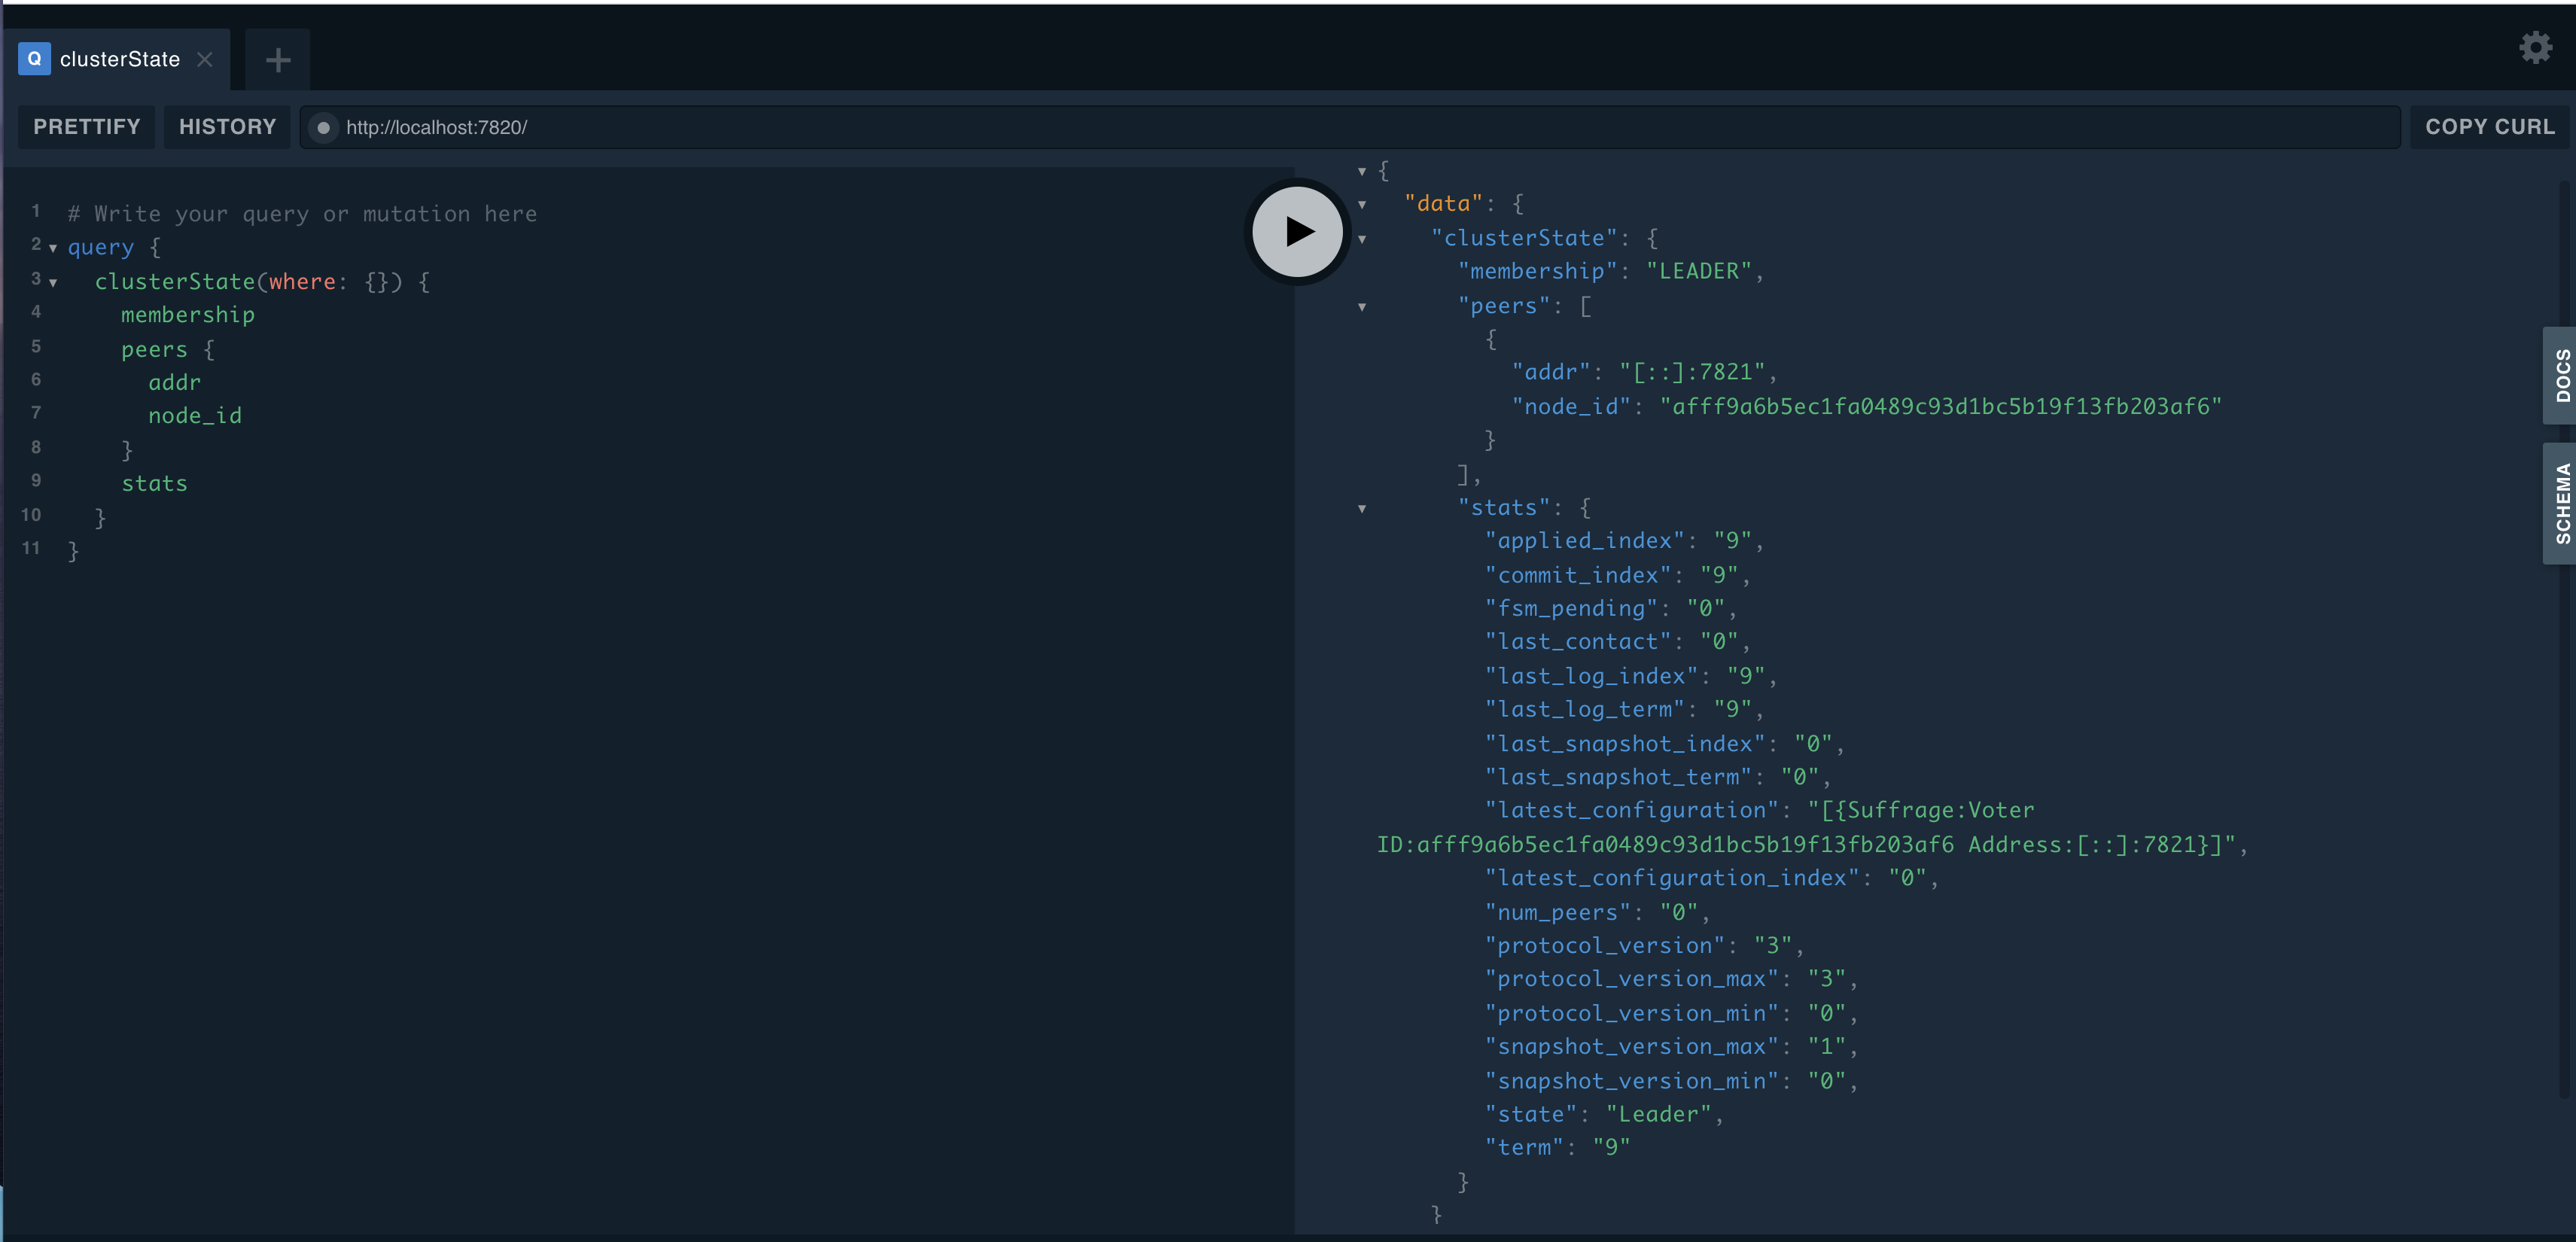
Task: Close the clusterState tab
Action: coord(205,59)
